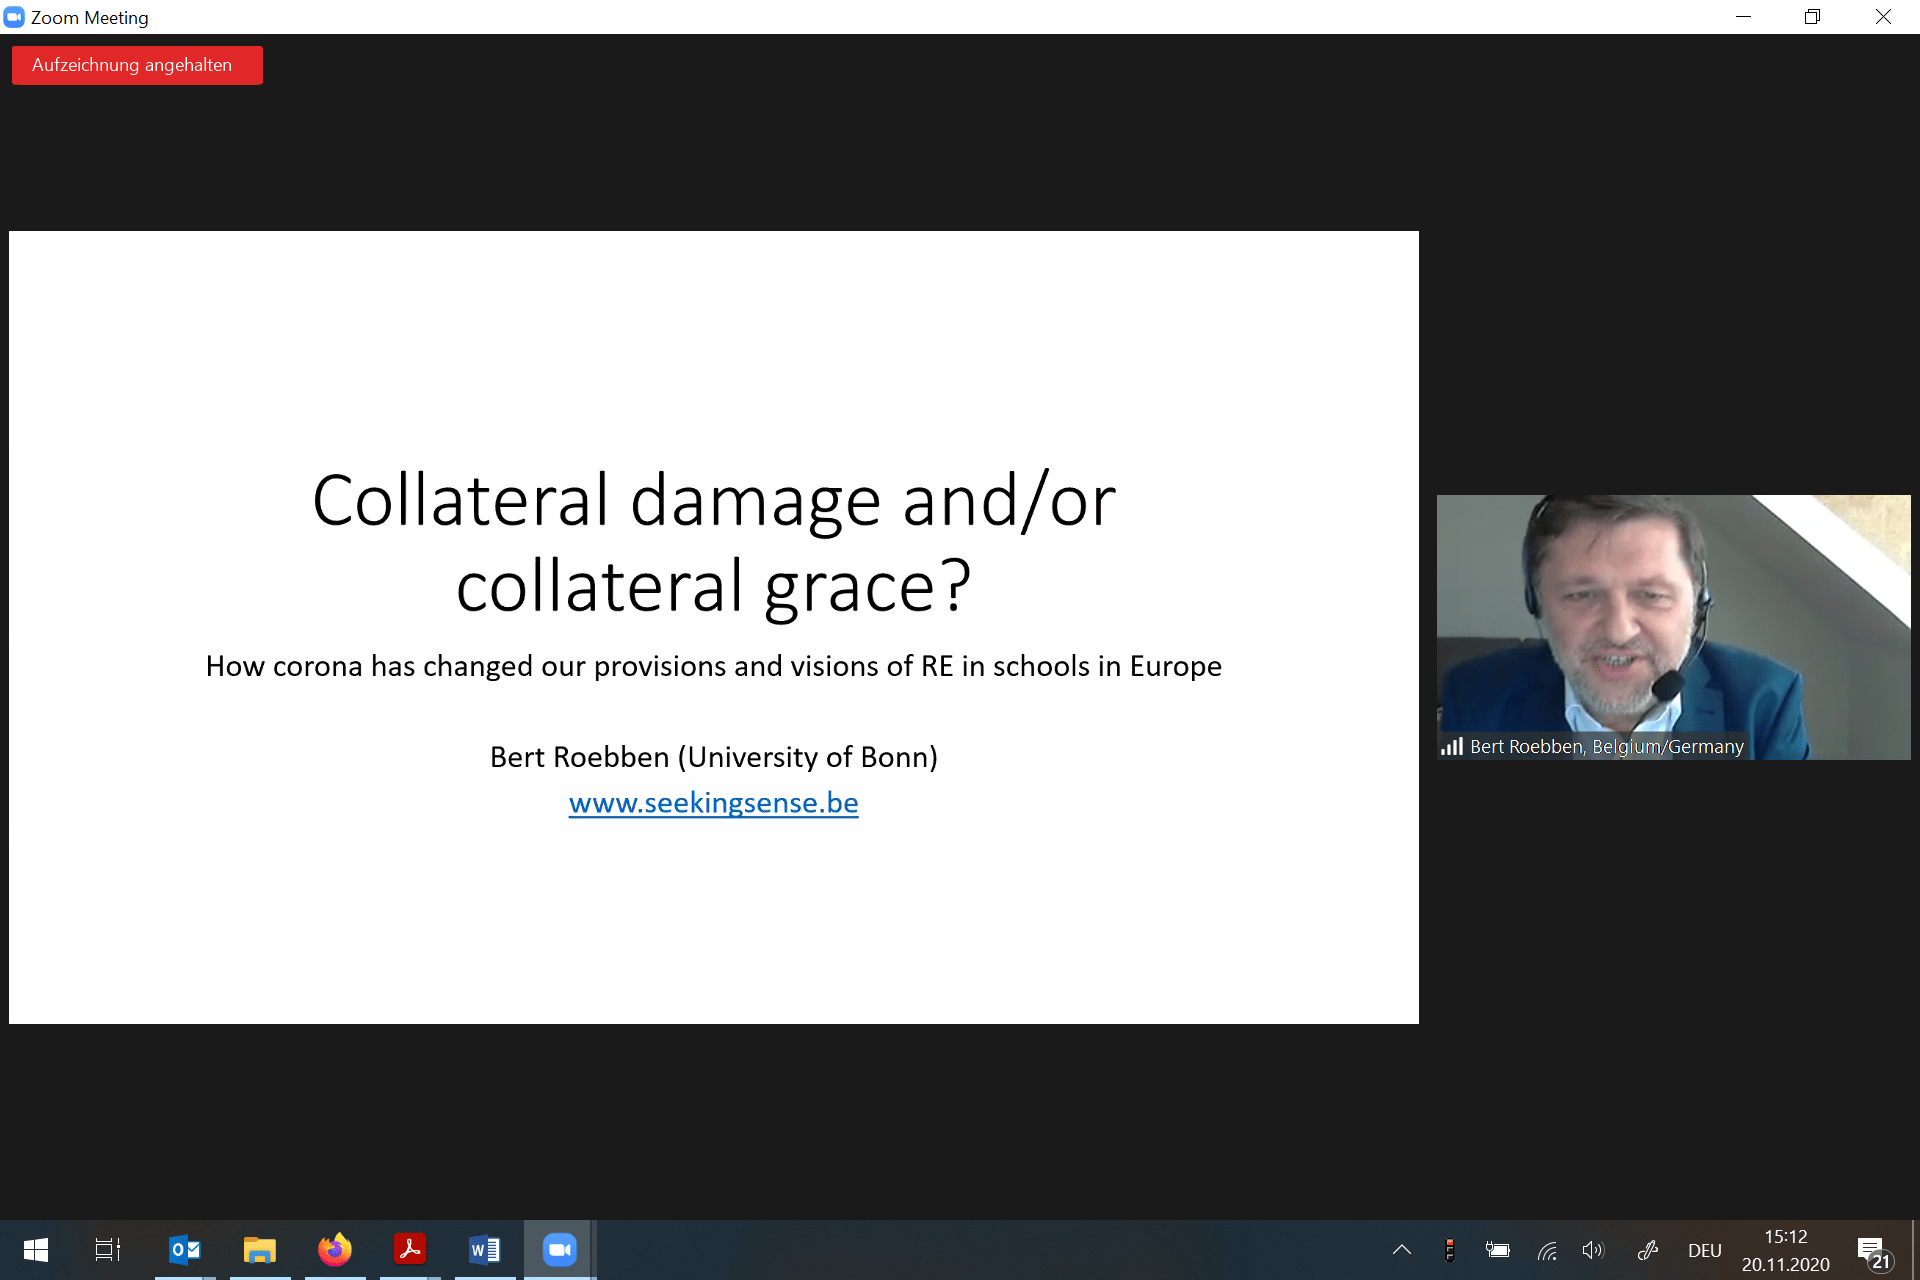Open File Explorer from the taskbar
1920x1280 pixels.
(x=260, y=1250)
